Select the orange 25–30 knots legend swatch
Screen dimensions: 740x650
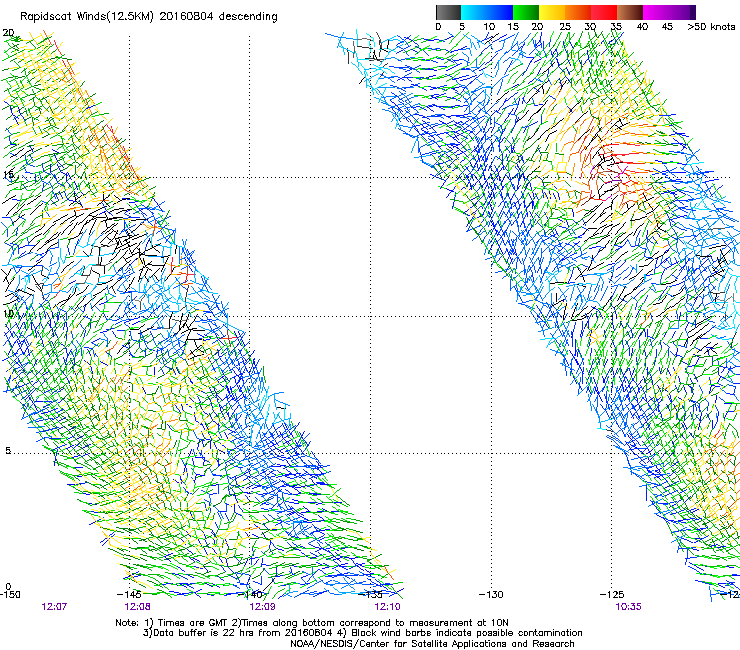(578, 12)
